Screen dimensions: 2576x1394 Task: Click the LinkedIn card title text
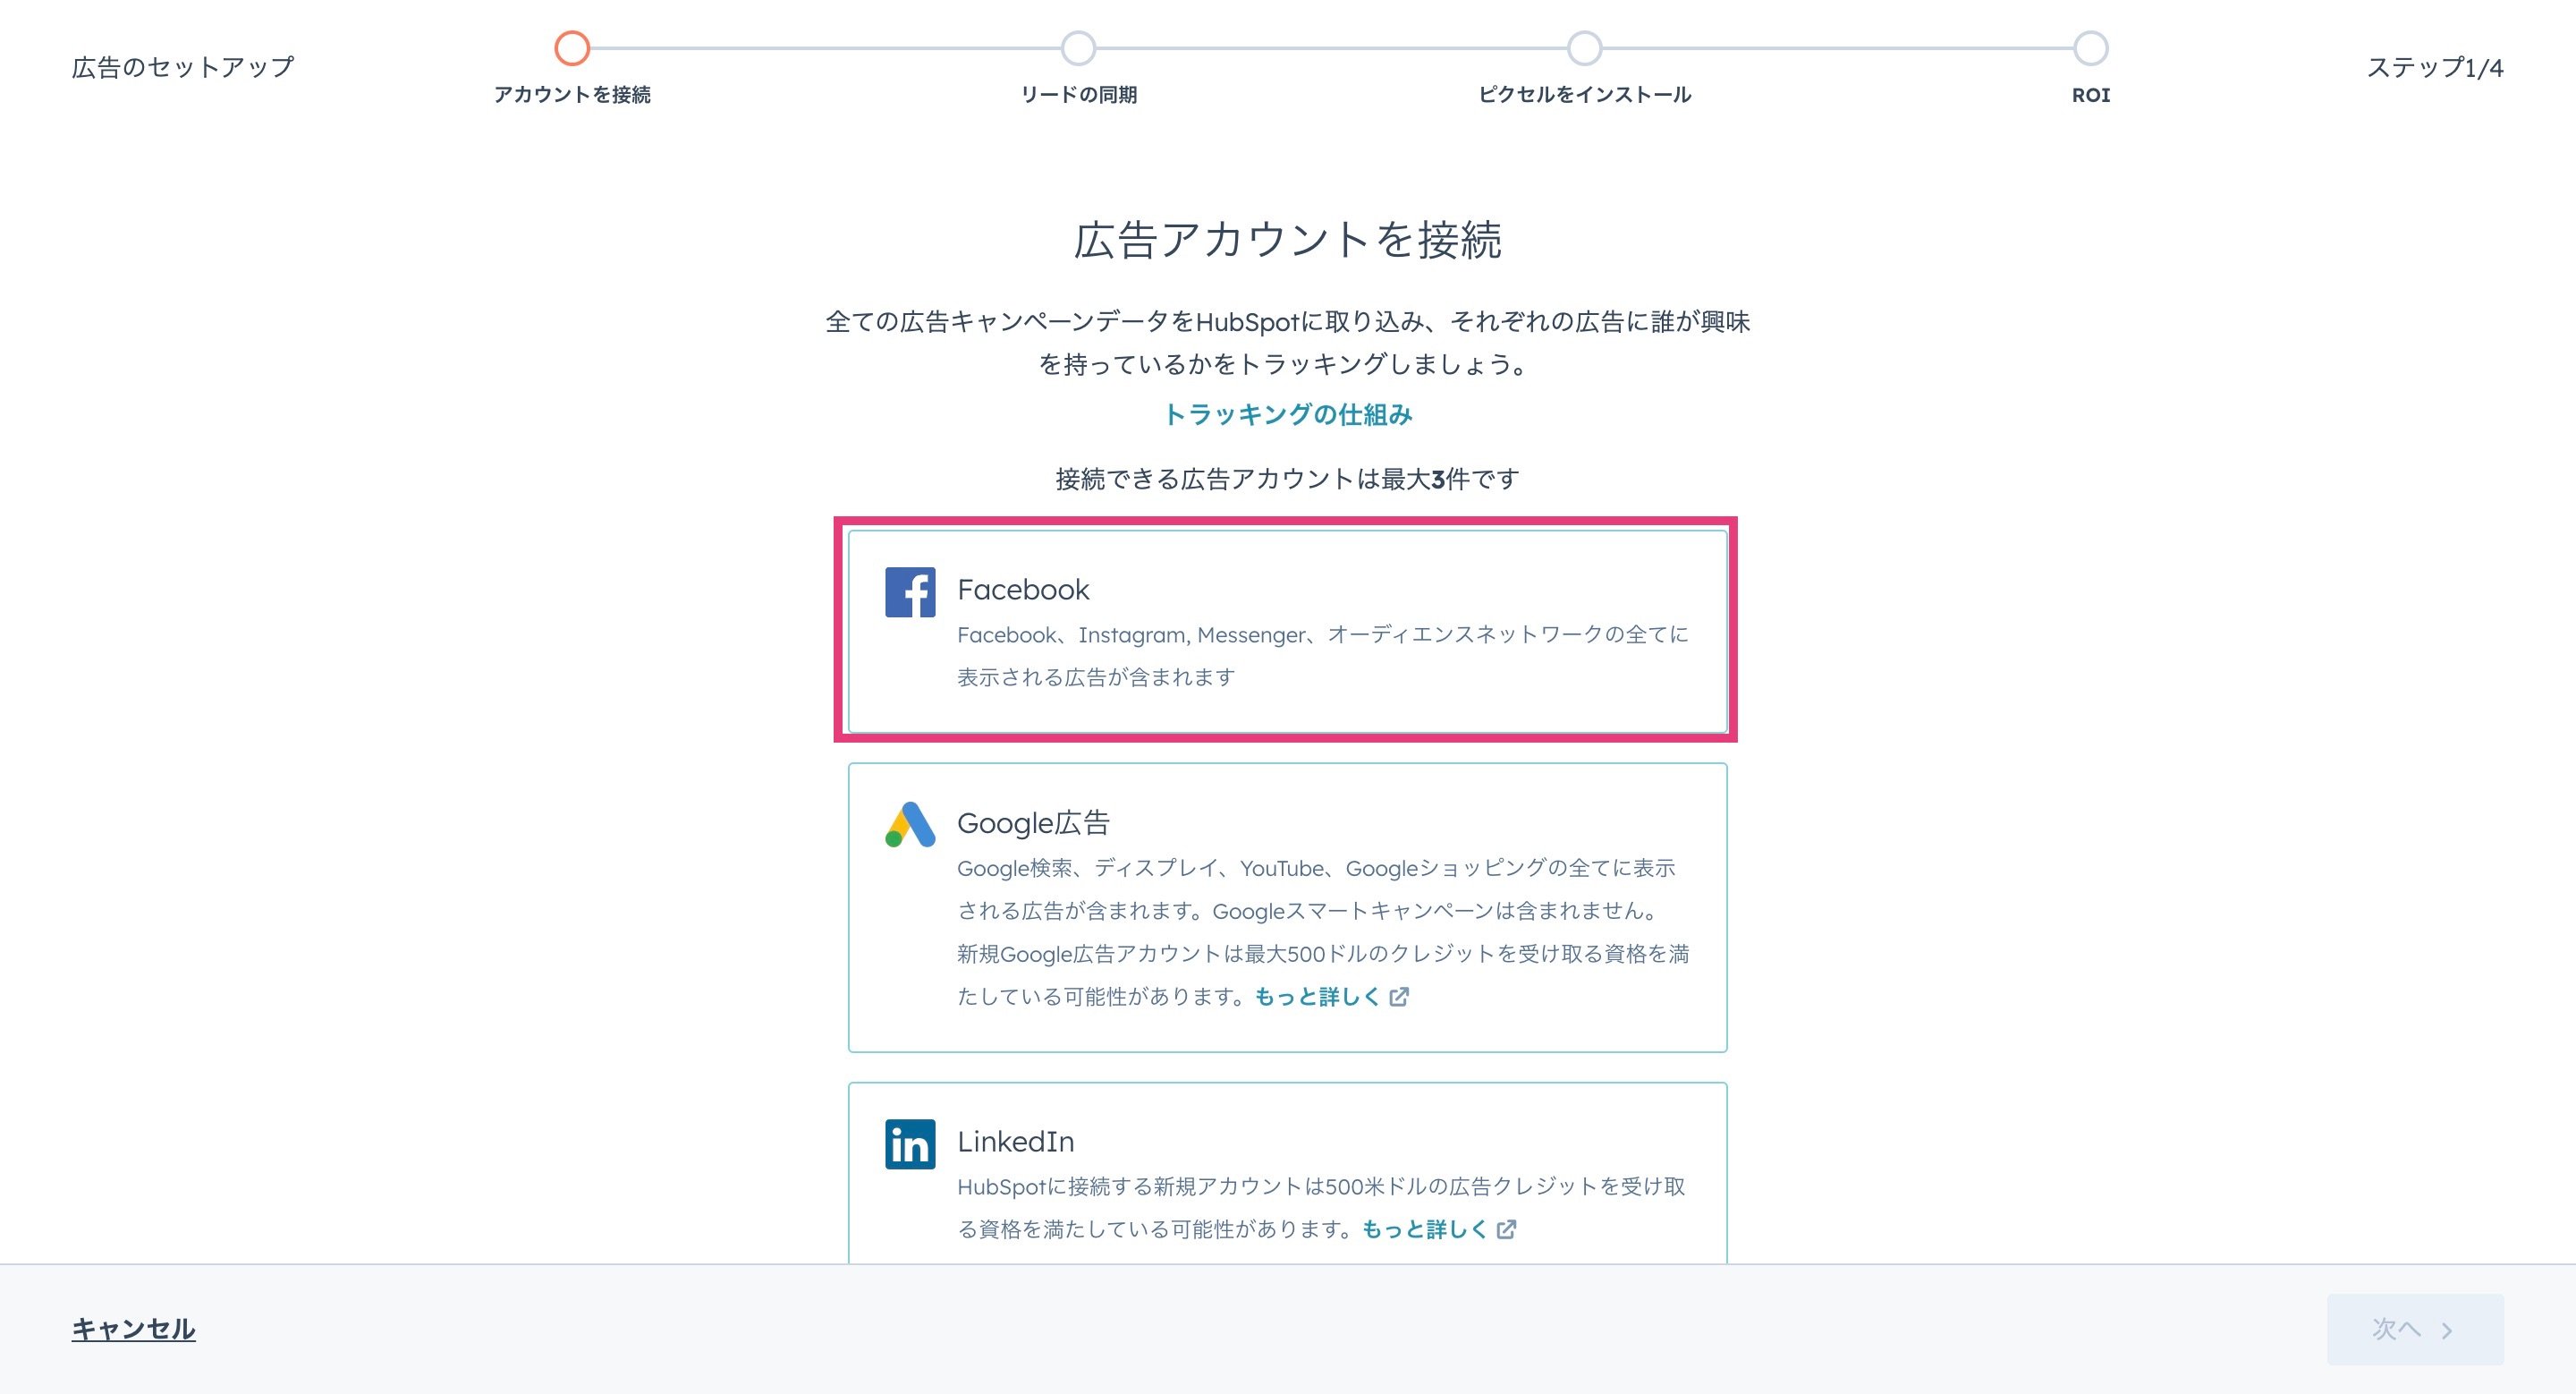point(1015,1141)
